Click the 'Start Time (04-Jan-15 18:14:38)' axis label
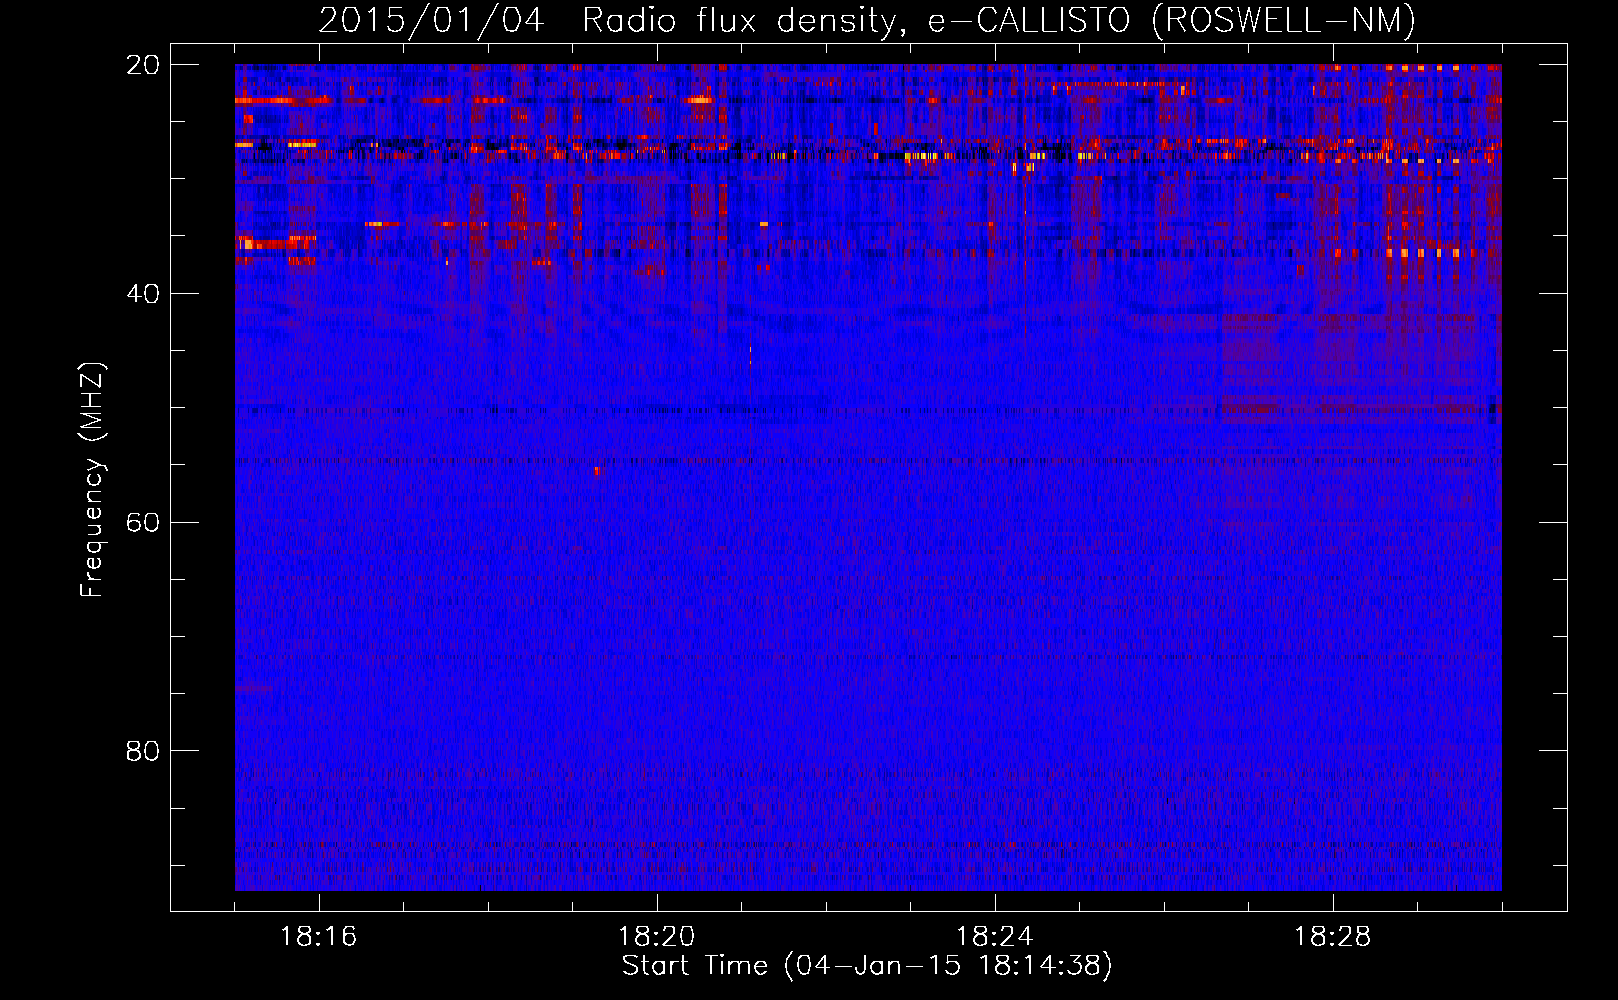The width and height of the screenshot is (1618, 1000). pos(866,966)
